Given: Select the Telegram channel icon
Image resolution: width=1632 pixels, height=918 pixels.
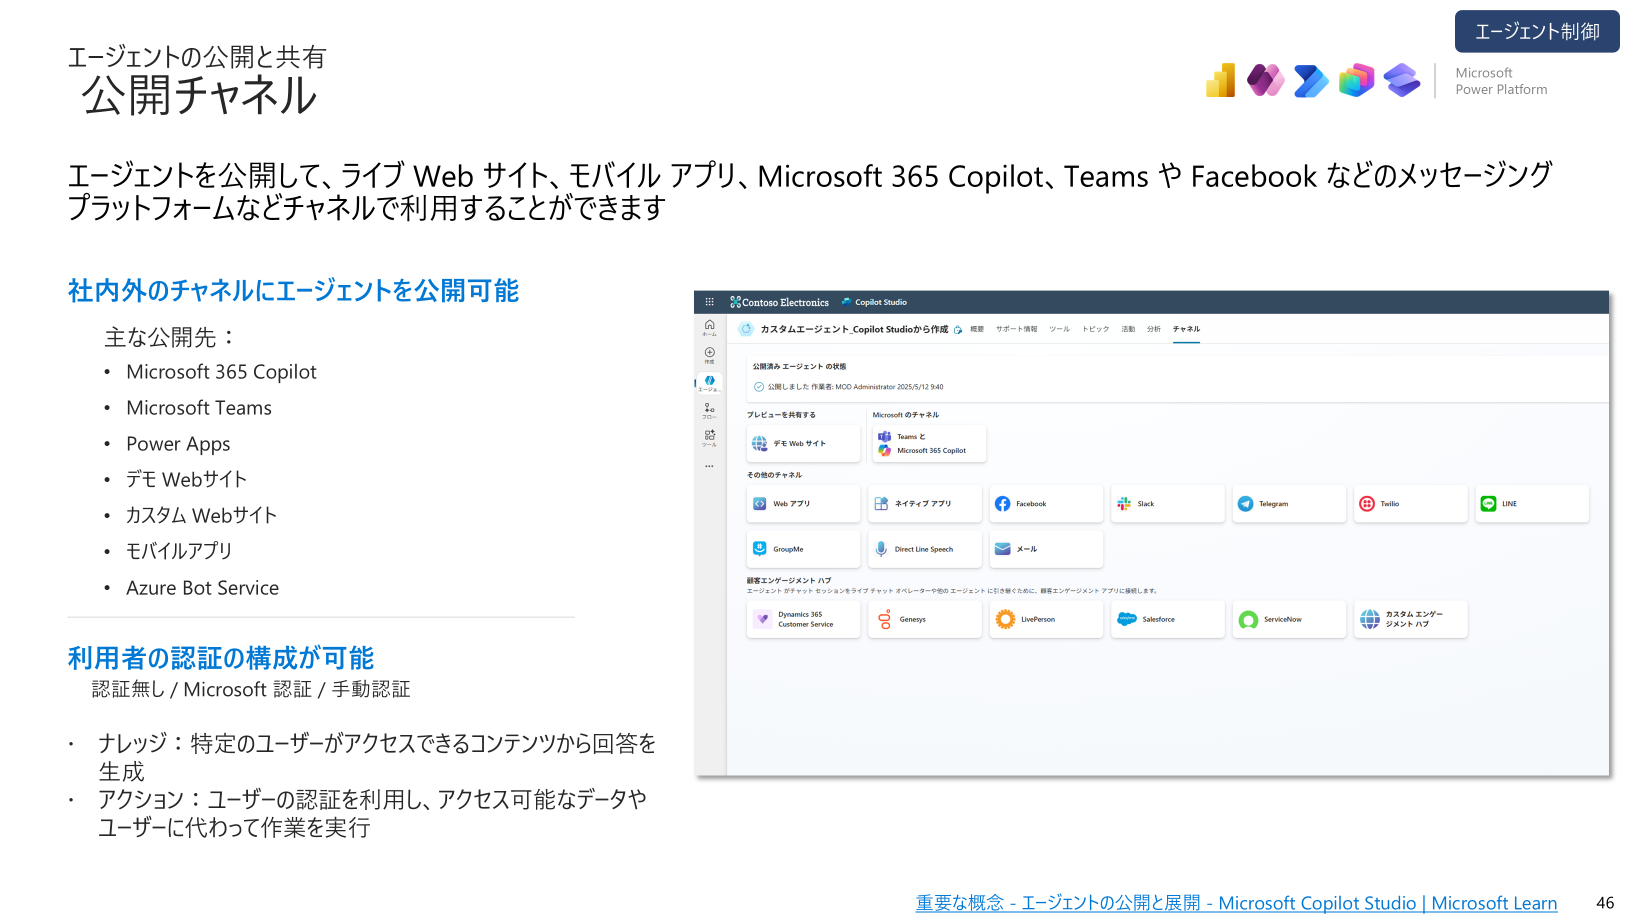Looking at the screenshot, I should click(1245, 504).
